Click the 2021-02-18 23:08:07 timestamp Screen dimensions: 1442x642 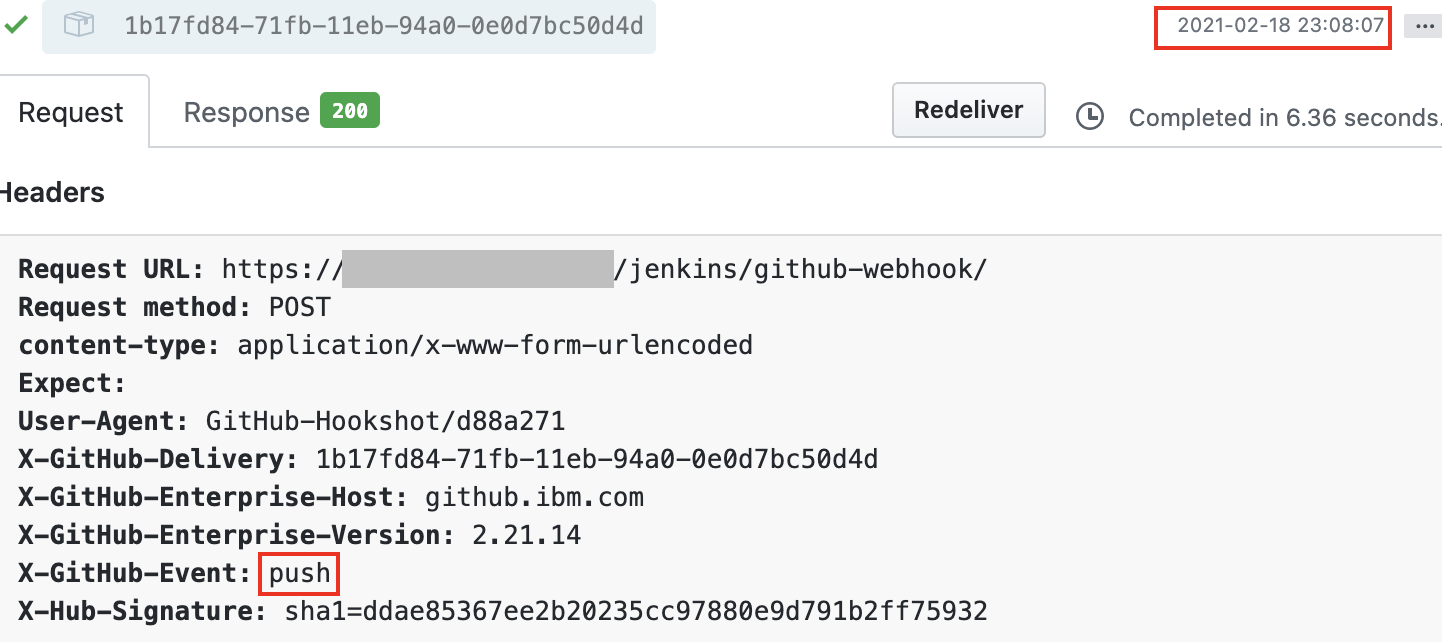[x=1272, y=26]
